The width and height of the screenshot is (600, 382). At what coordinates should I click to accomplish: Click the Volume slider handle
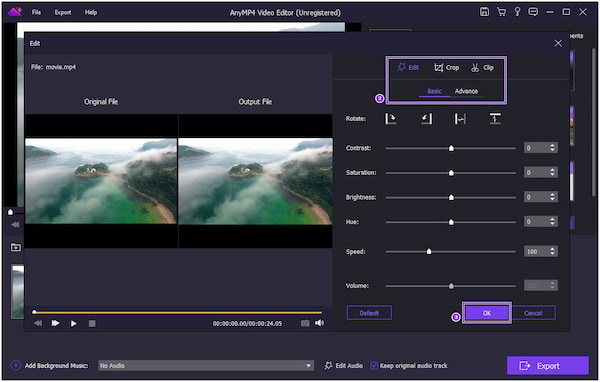(x=451, y=286)
